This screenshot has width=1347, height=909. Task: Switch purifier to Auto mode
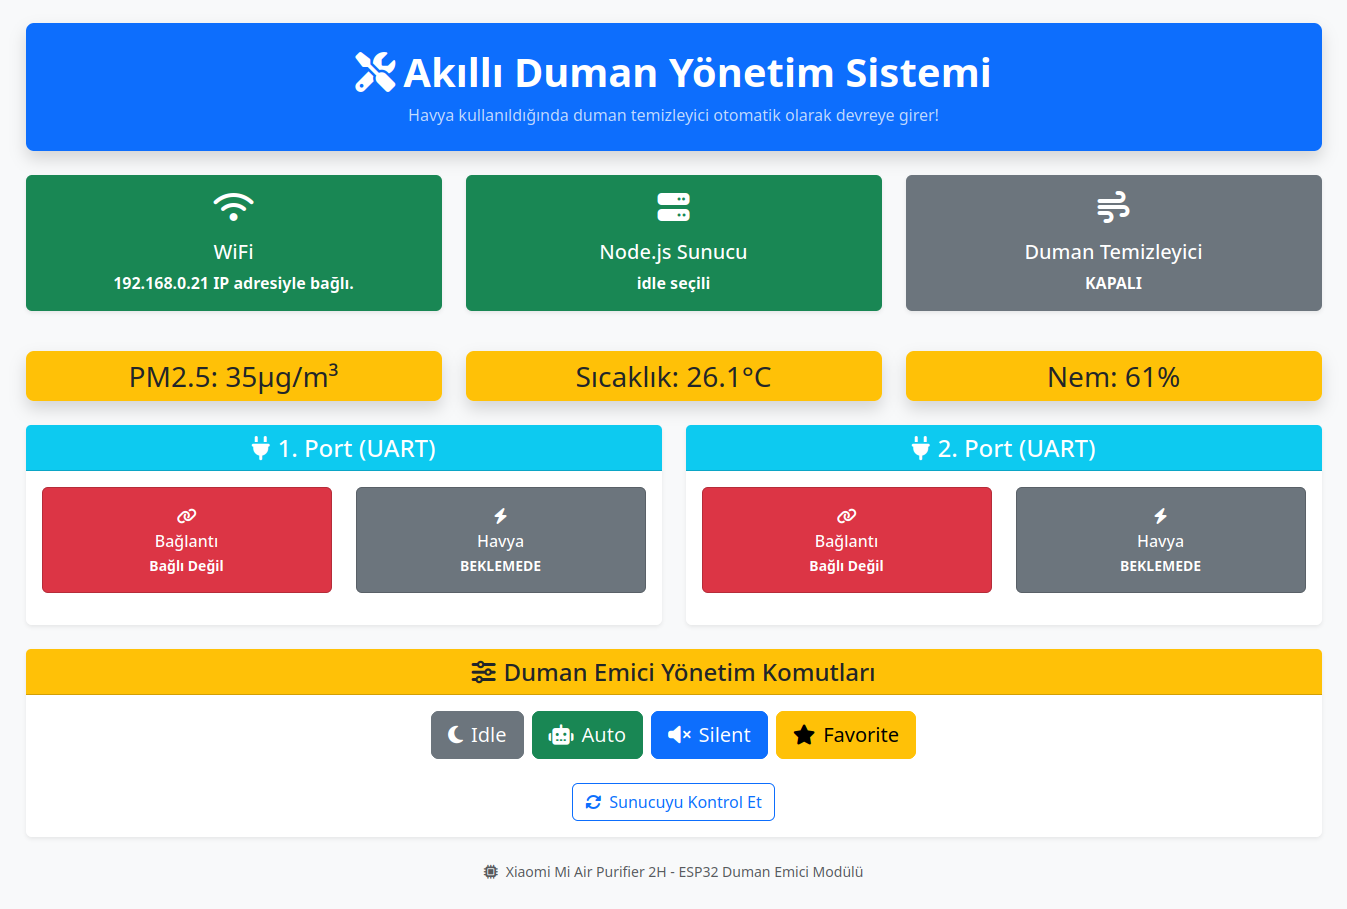point(587,735)
